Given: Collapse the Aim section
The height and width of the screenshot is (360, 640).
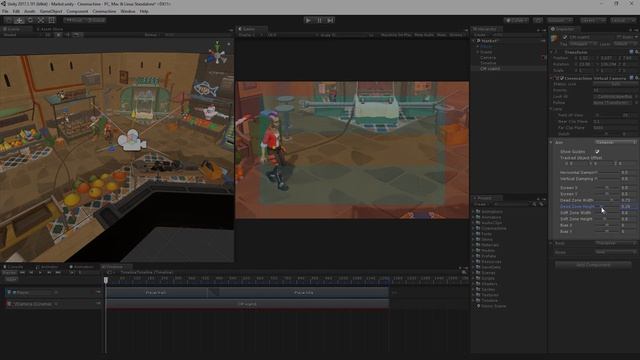Looking at the screenshot, I should coord(551,142).
